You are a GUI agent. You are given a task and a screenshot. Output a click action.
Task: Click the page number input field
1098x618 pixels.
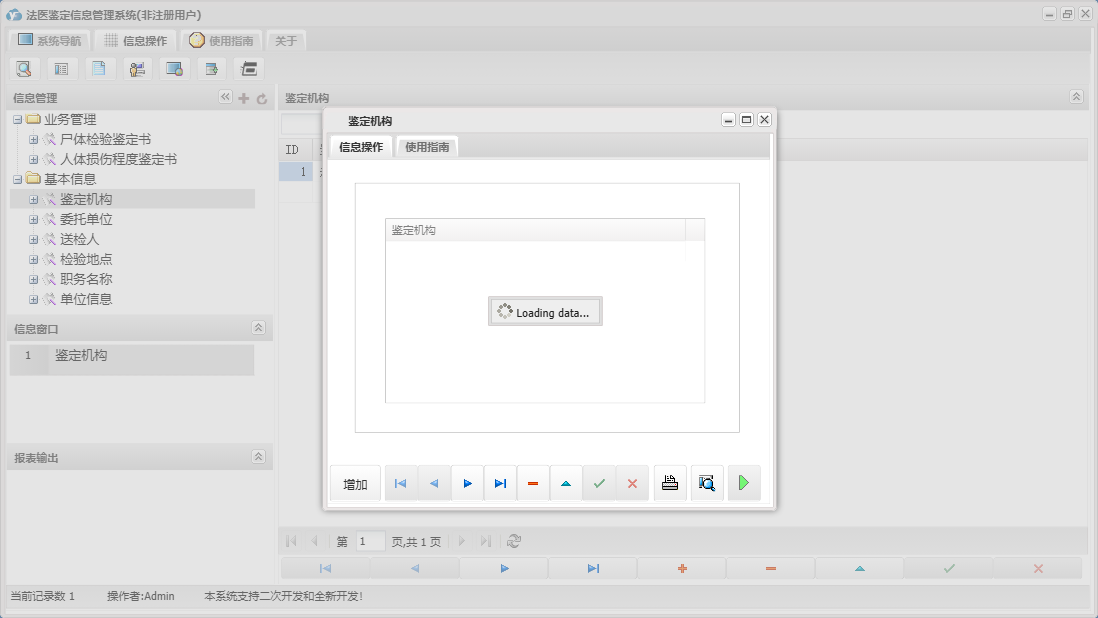click(370, 541)
